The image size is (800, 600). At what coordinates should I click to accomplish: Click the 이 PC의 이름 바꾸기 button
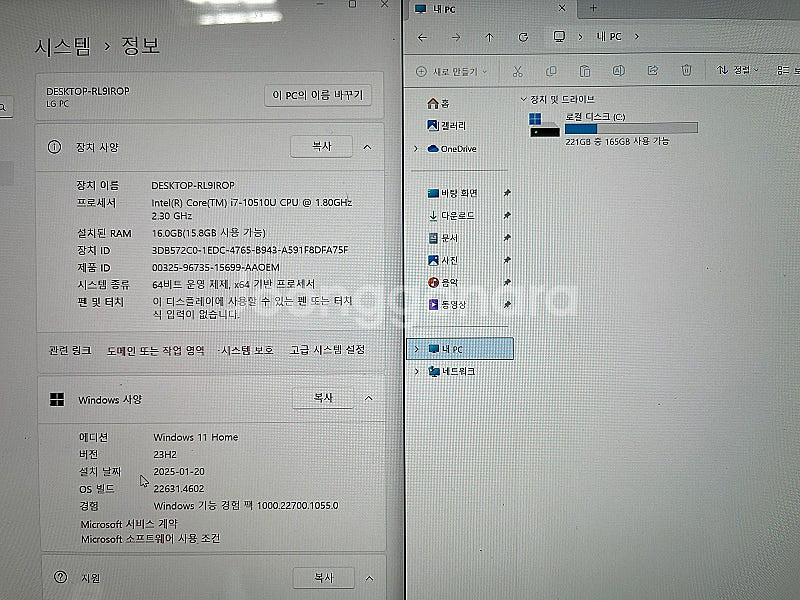coord(319,95)
